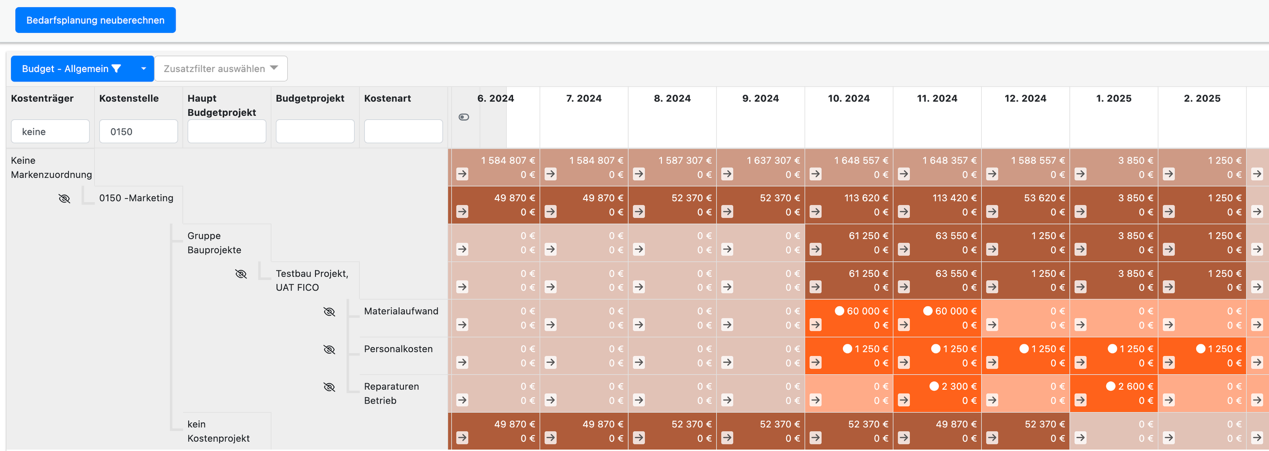The image size is (1269, 451).
Task: Click arrow icon in Materialaufwand 10. 2024 cell
Action: pos(816,325)
